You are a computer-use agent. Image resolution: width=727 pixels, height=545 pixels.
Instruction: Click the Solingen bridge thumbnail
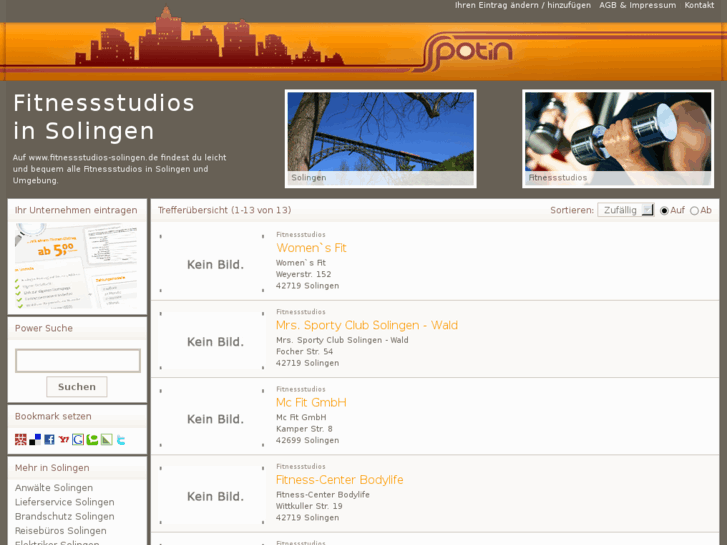(381, 139)
